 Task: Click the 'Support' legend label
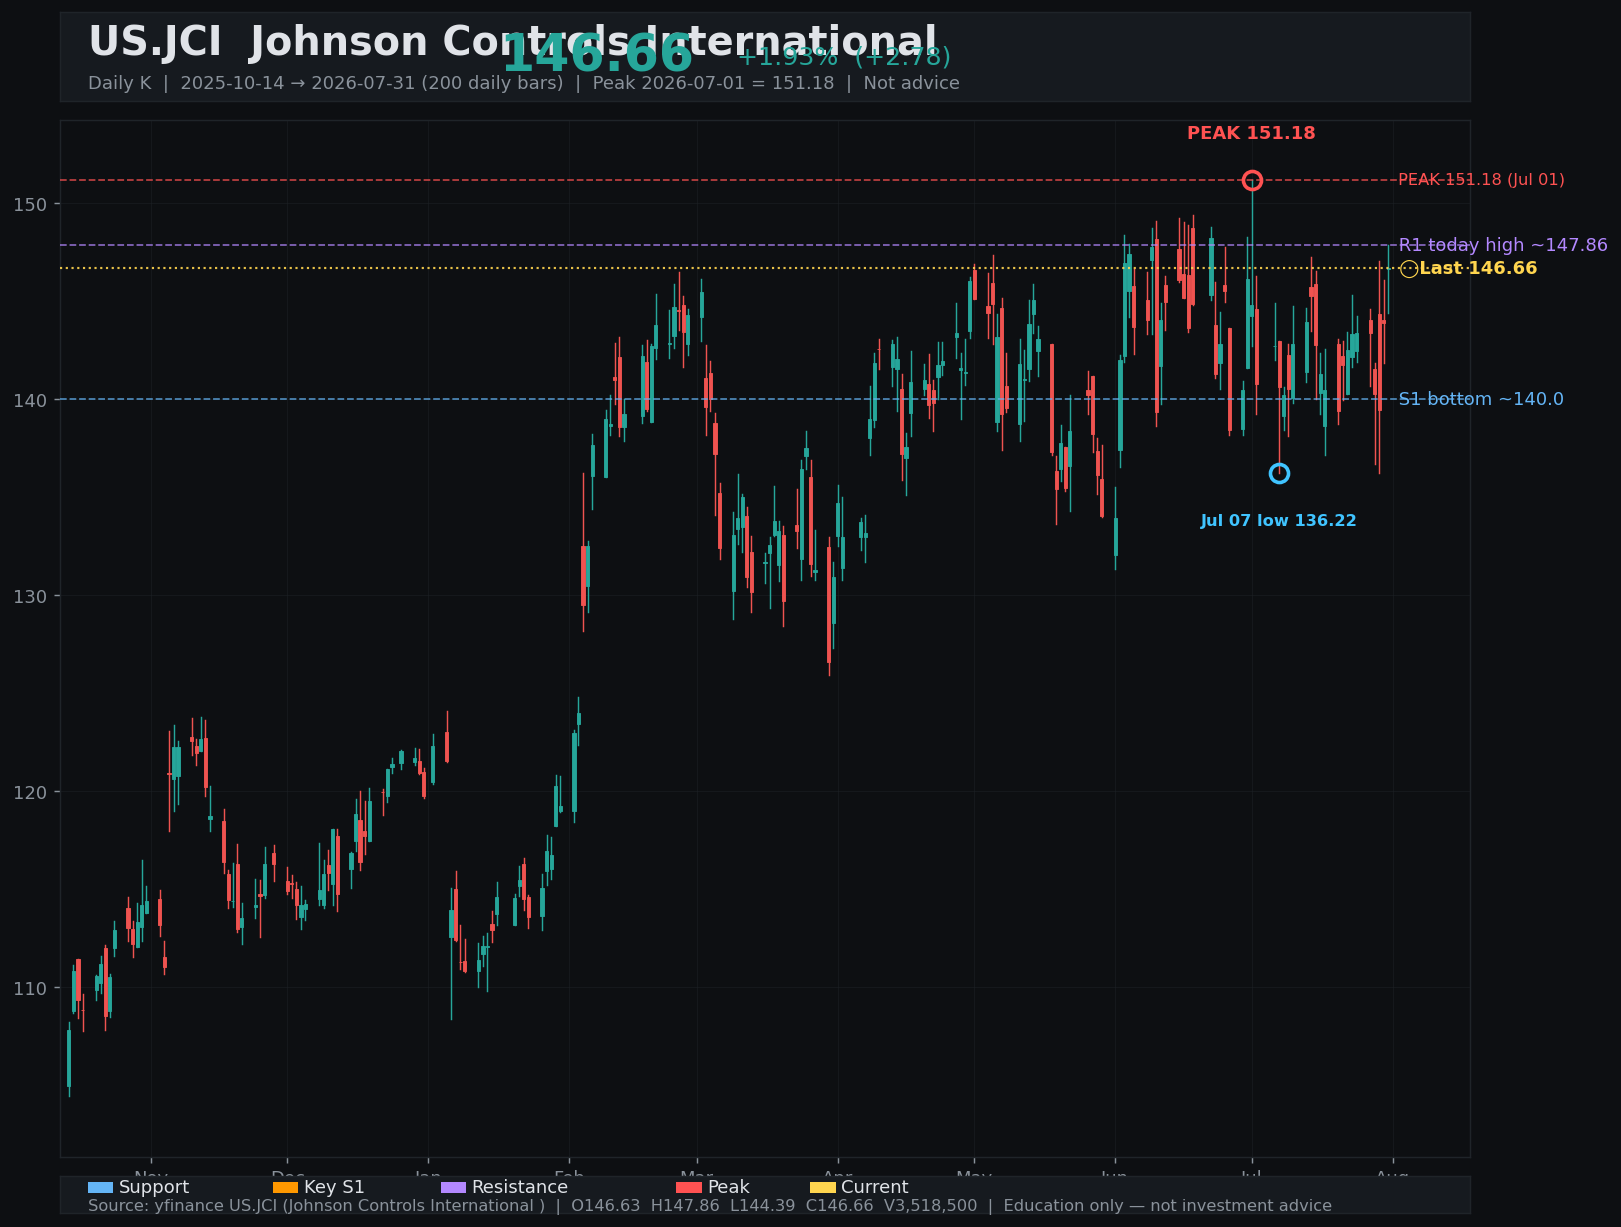(x=154, y=1187)
